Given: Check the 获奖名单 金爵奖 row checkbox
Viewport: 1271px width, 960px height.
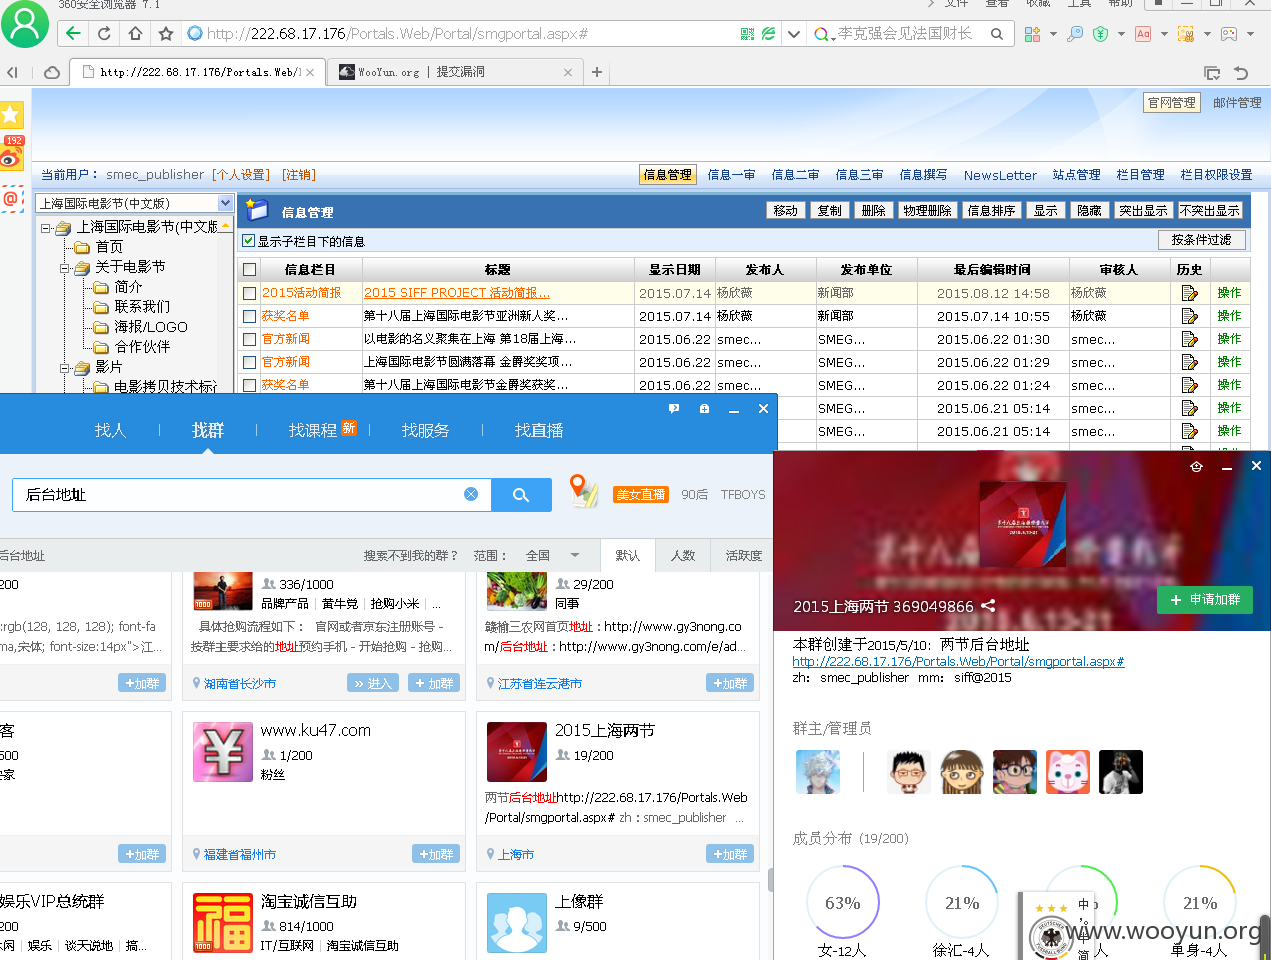Looking at the screenshot, I should [x=250, y=385].
